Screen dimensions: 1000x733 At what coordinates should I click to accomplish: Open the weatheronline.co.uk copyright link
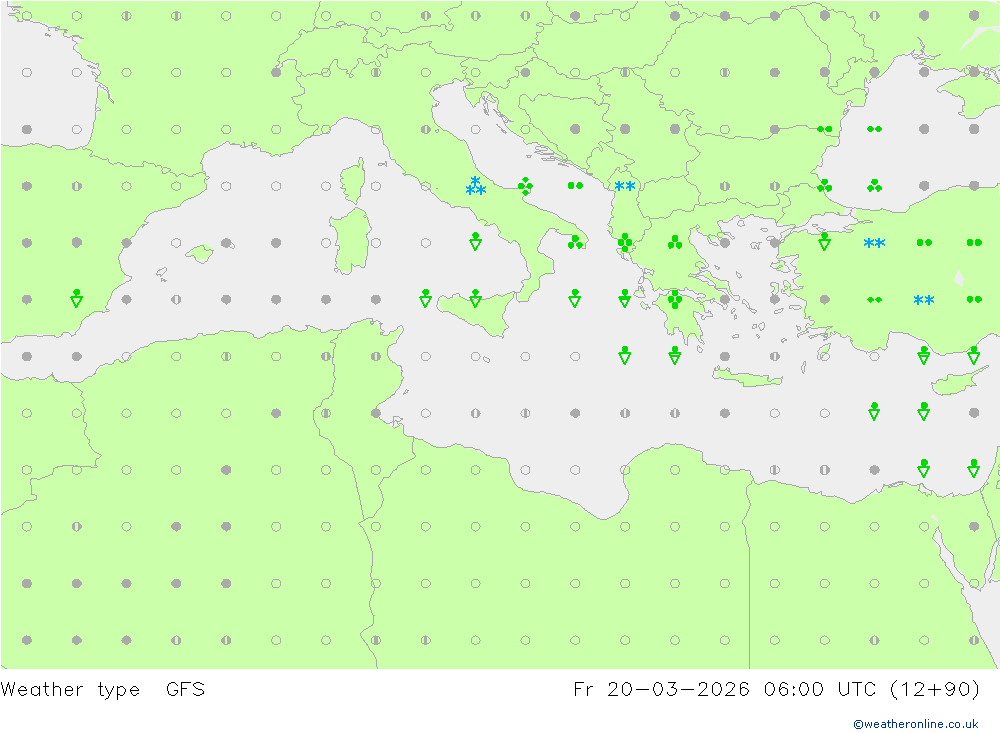[915, 724]
